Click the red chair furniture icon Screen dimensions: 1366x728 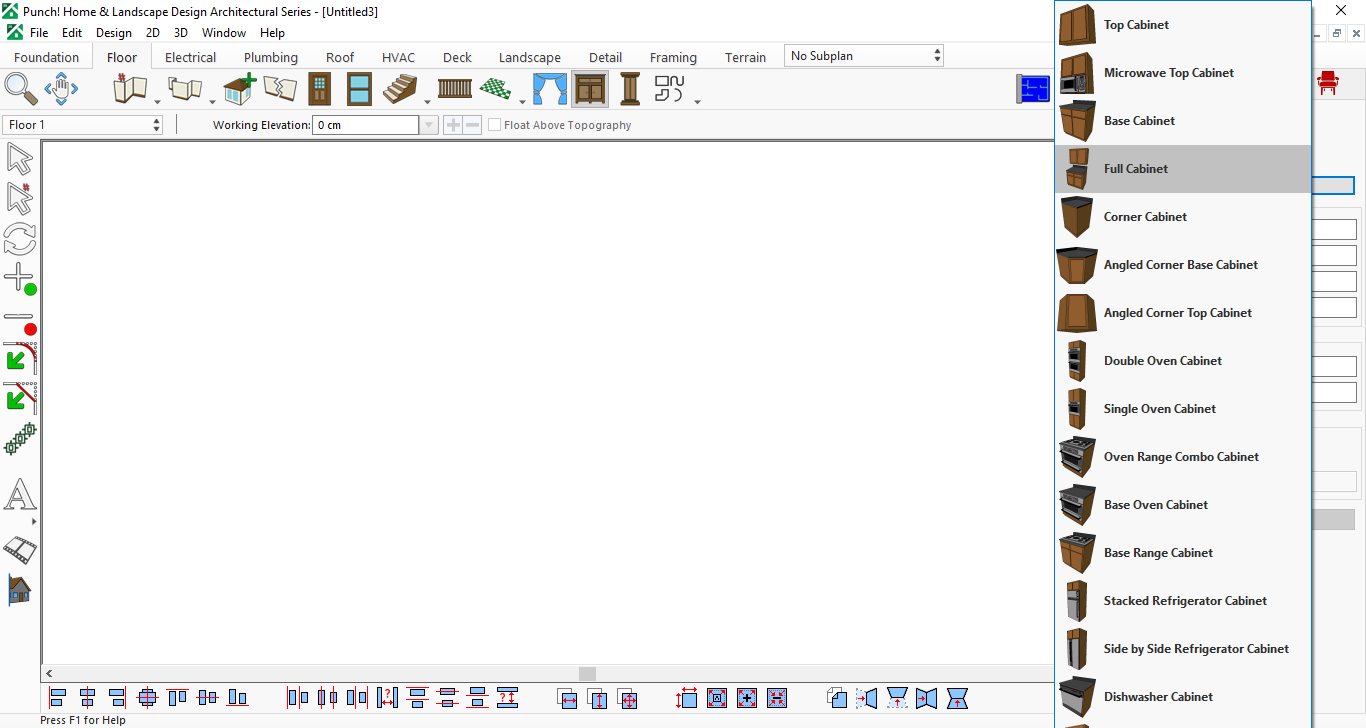pyautogui.click(x=1328, y=83)
